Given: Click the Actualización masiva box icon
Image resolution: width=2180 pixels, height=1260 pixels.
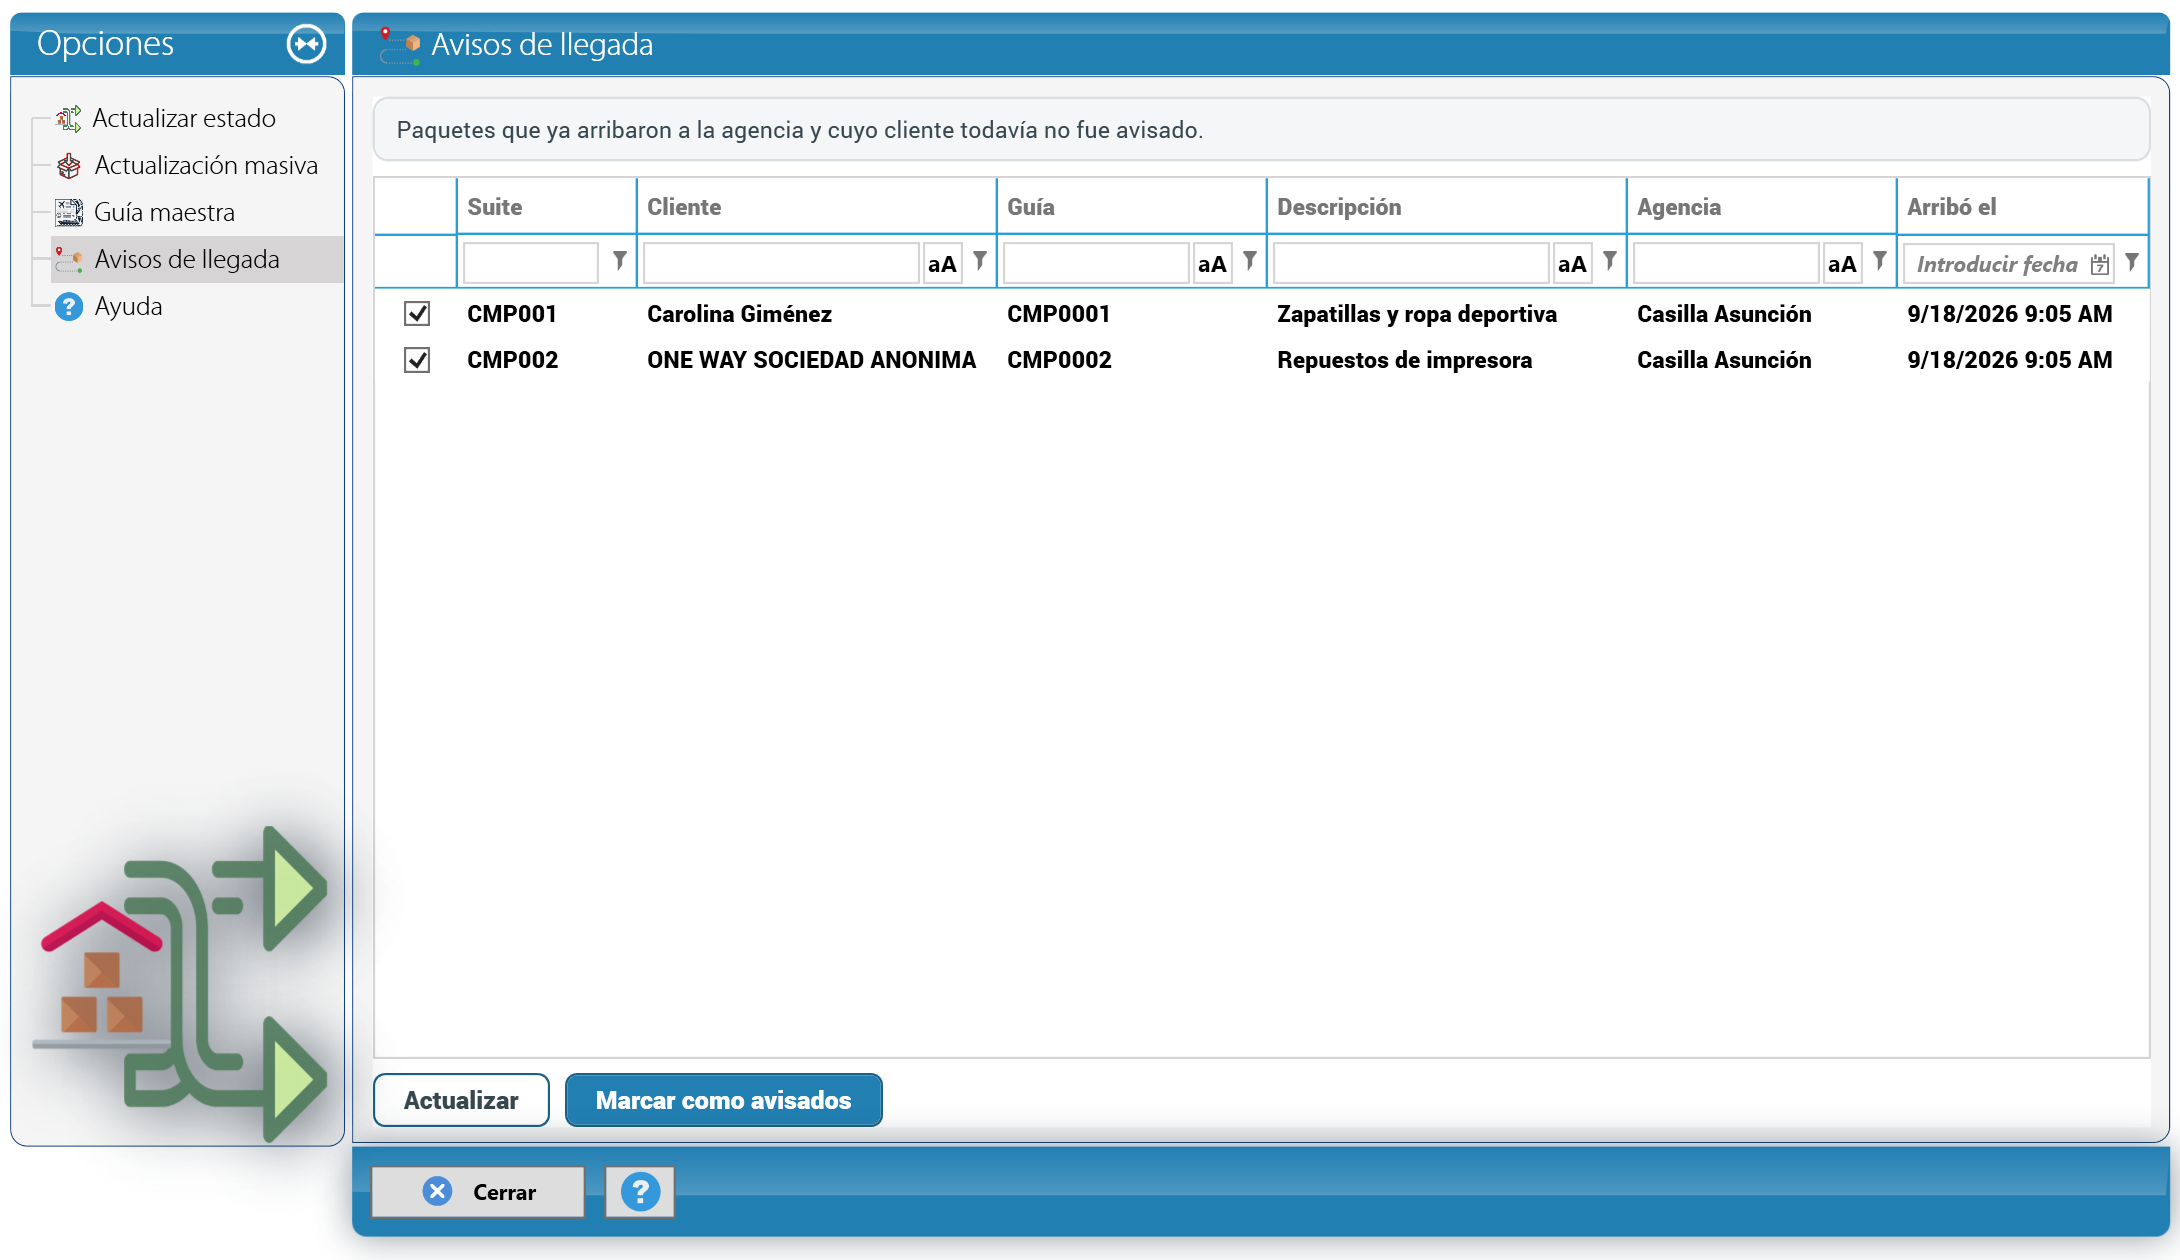Looking at the screenshot, I should pyautogui.click(x=68, y=166).
